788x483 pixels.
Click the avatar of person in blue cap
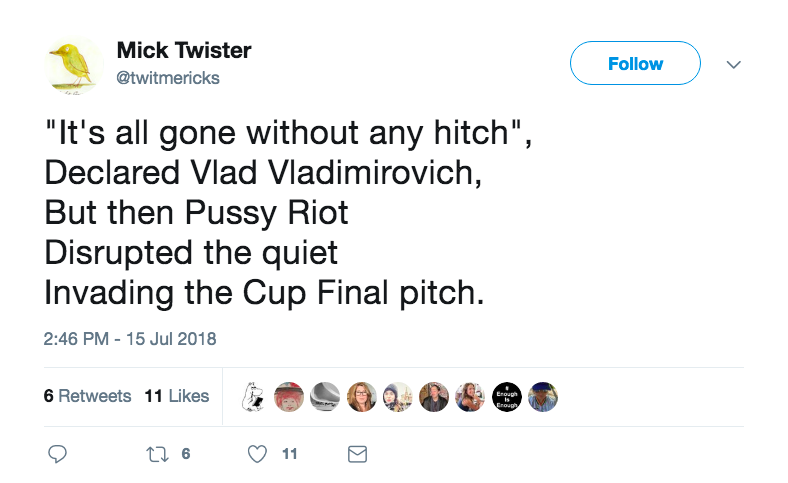click(543, 397)
